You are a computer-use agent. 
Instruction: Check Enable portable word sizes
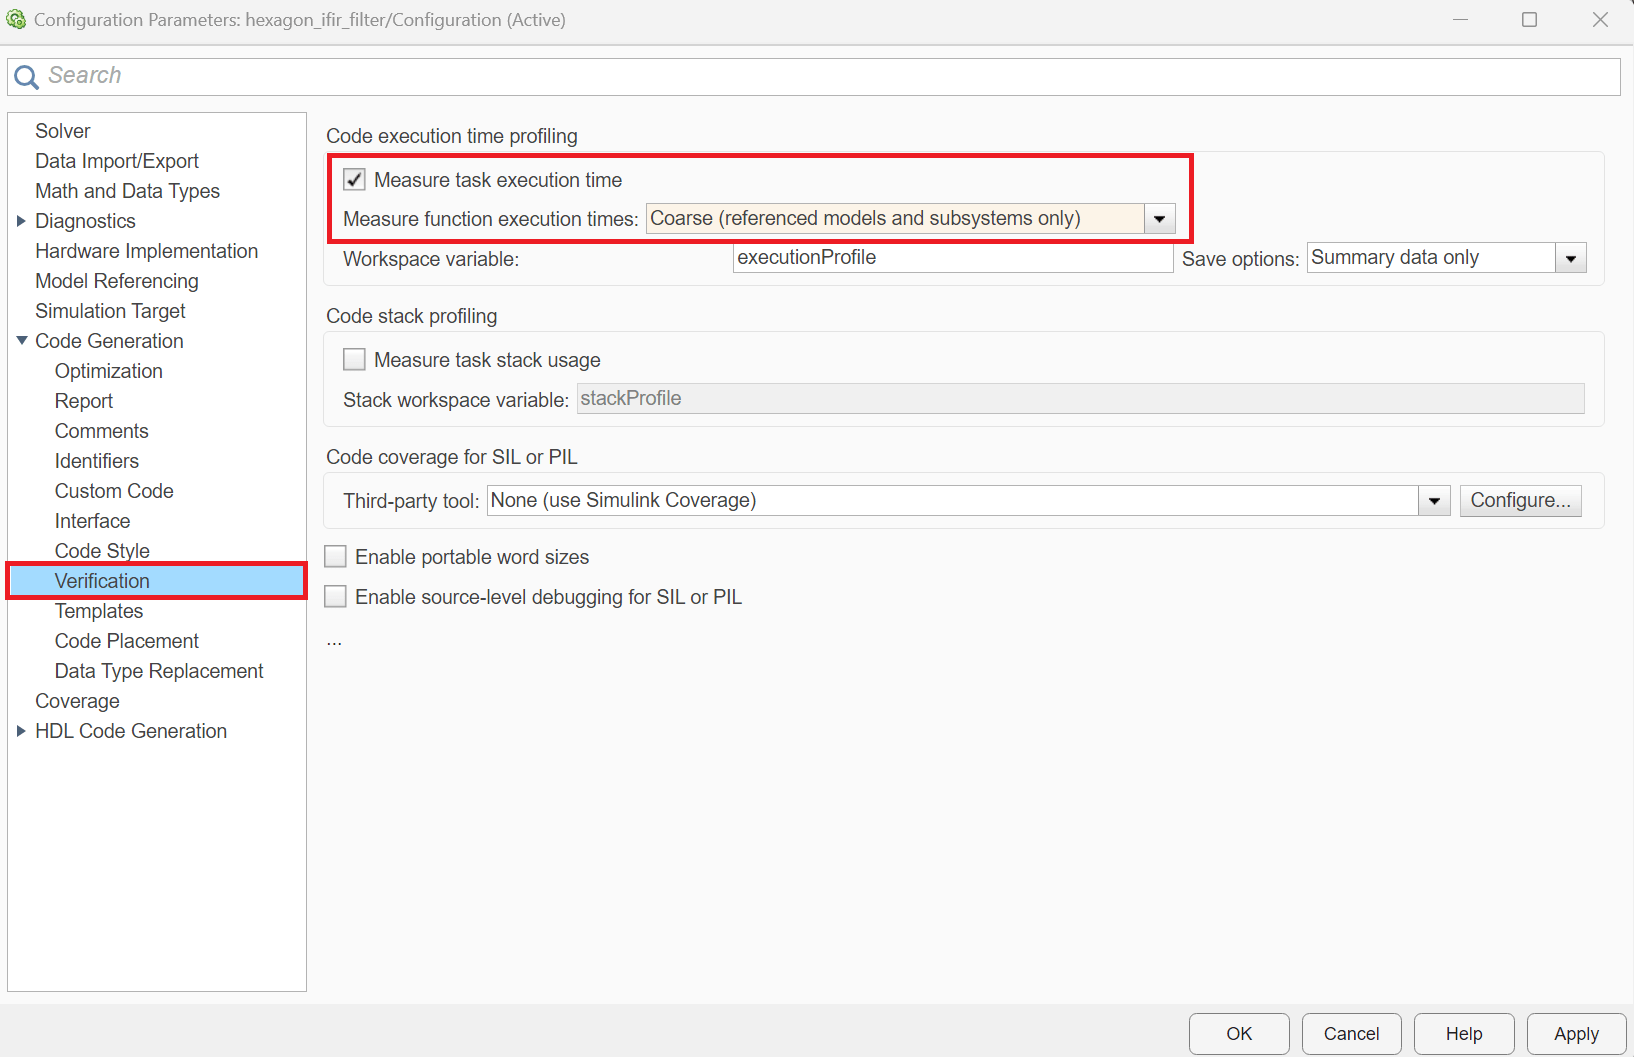336,557
